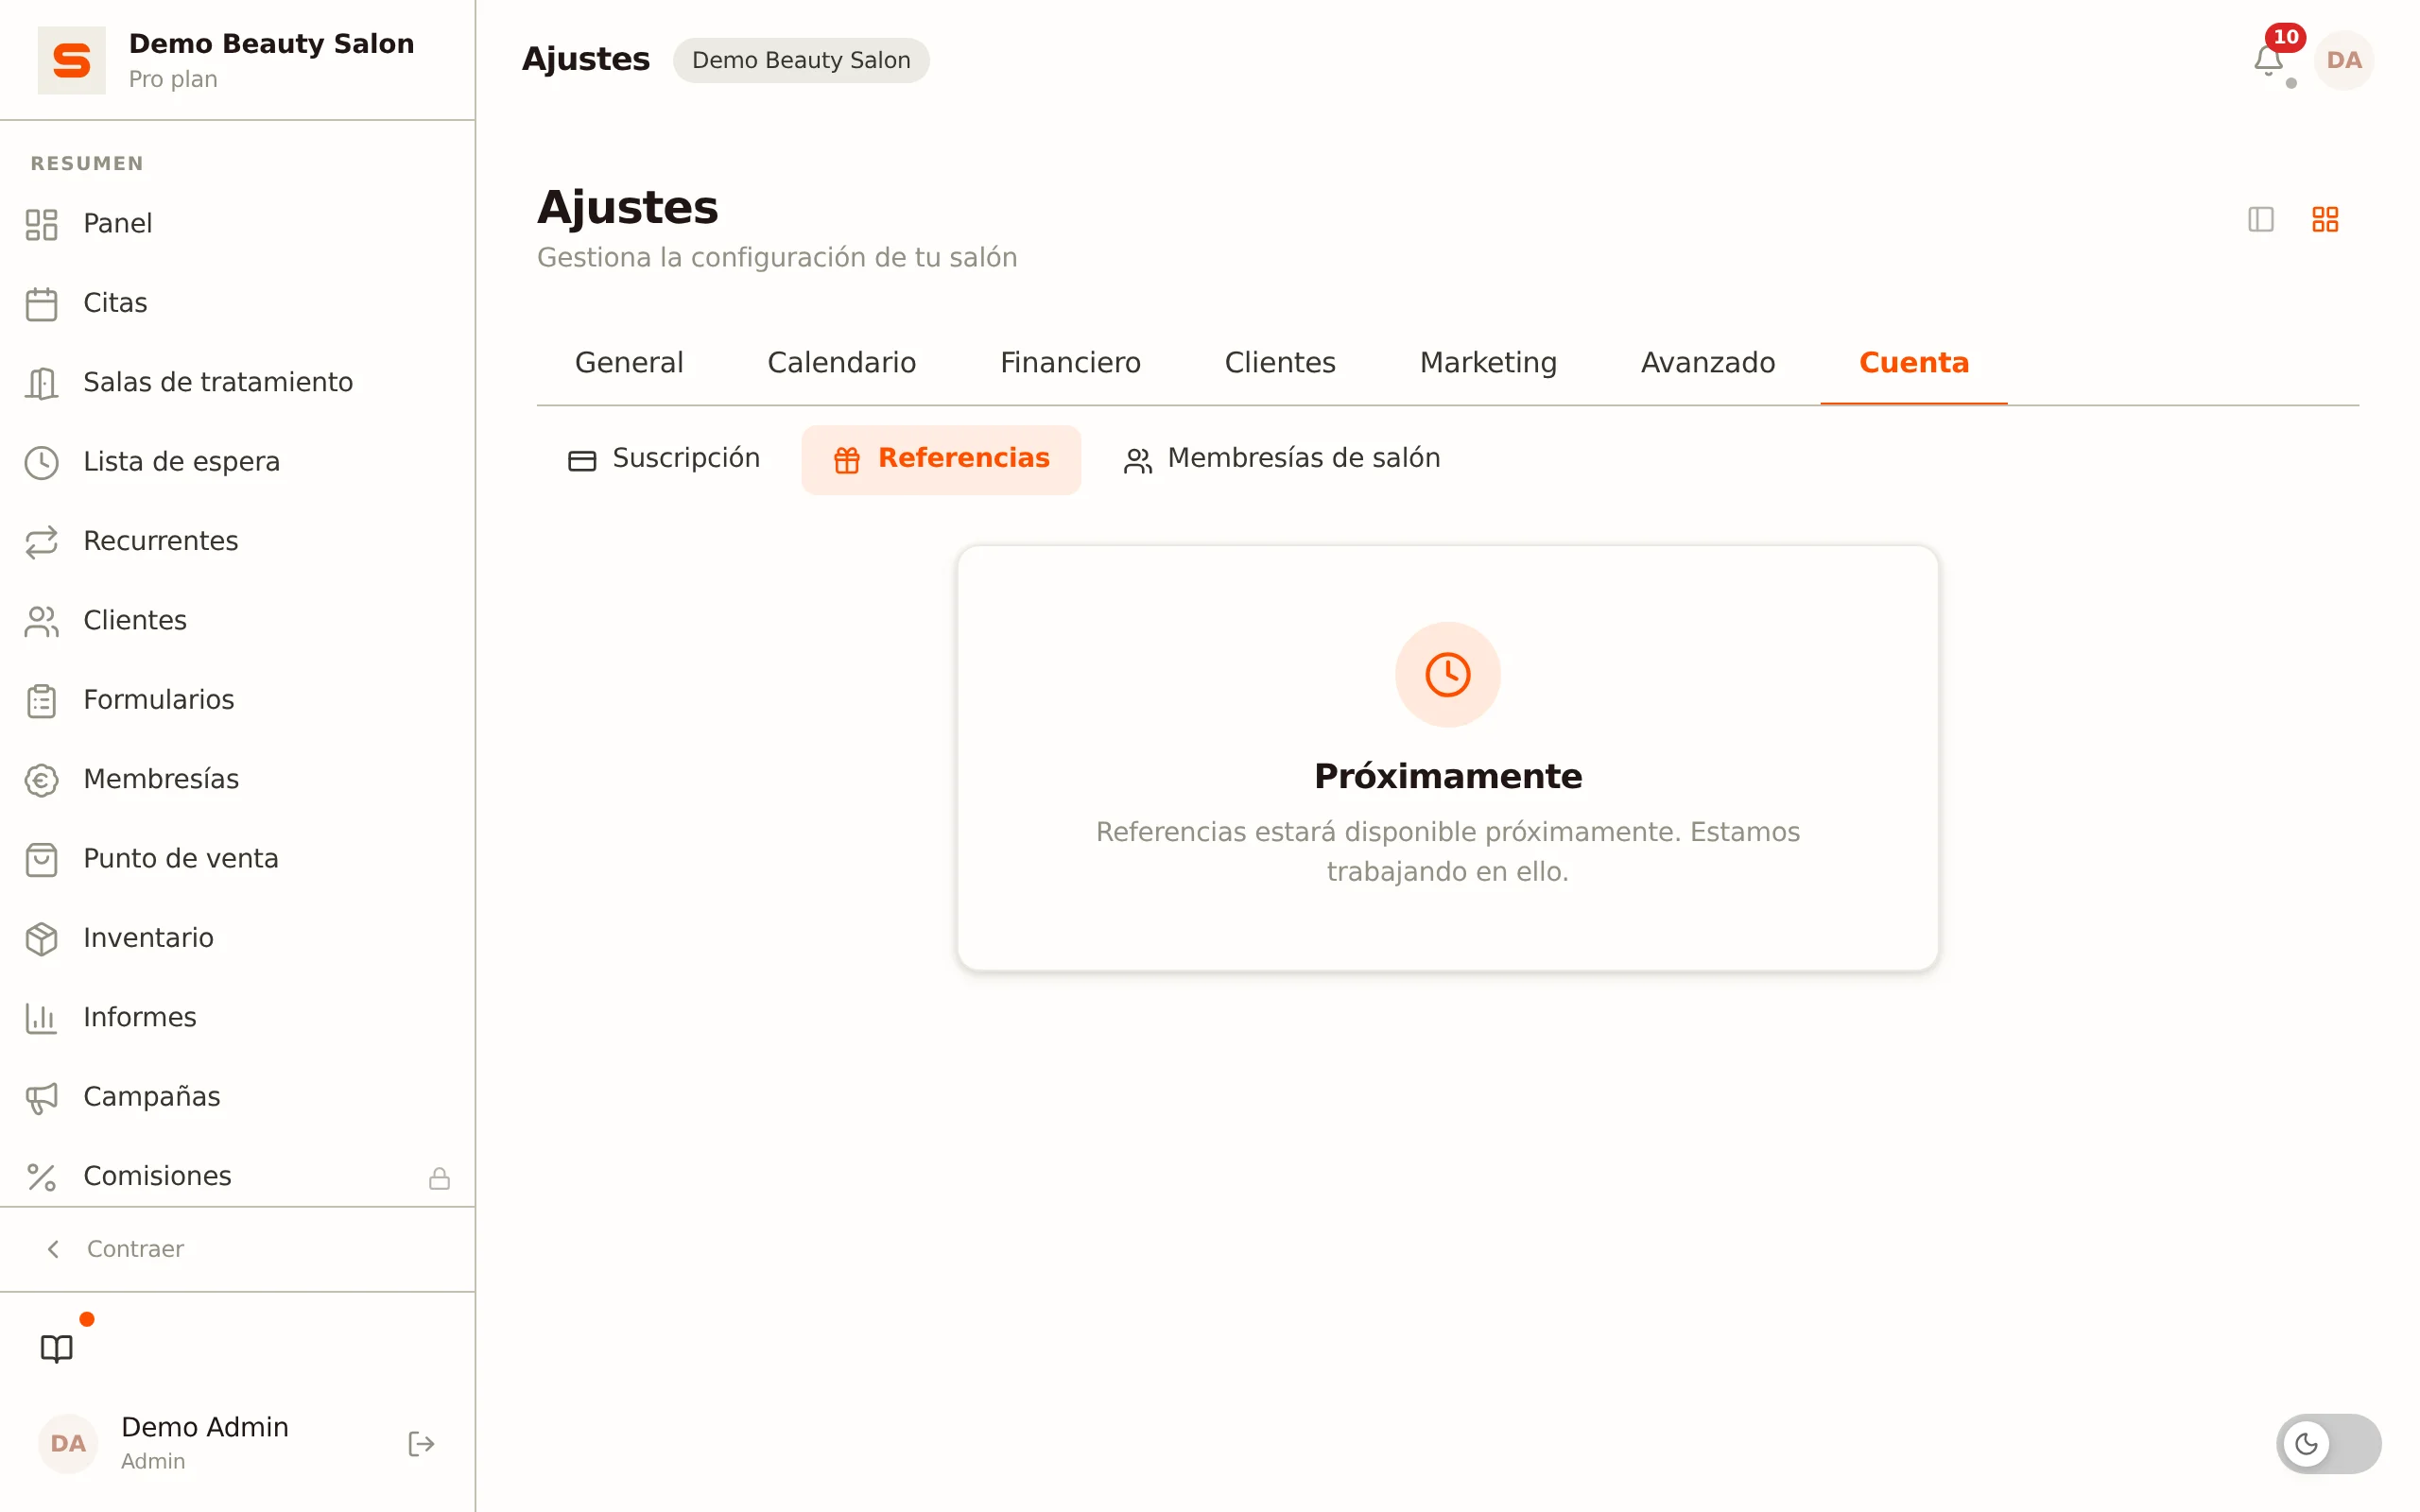Open the help book icon
This screenshot has width=2420, height=1512.
pos(57,1348)
